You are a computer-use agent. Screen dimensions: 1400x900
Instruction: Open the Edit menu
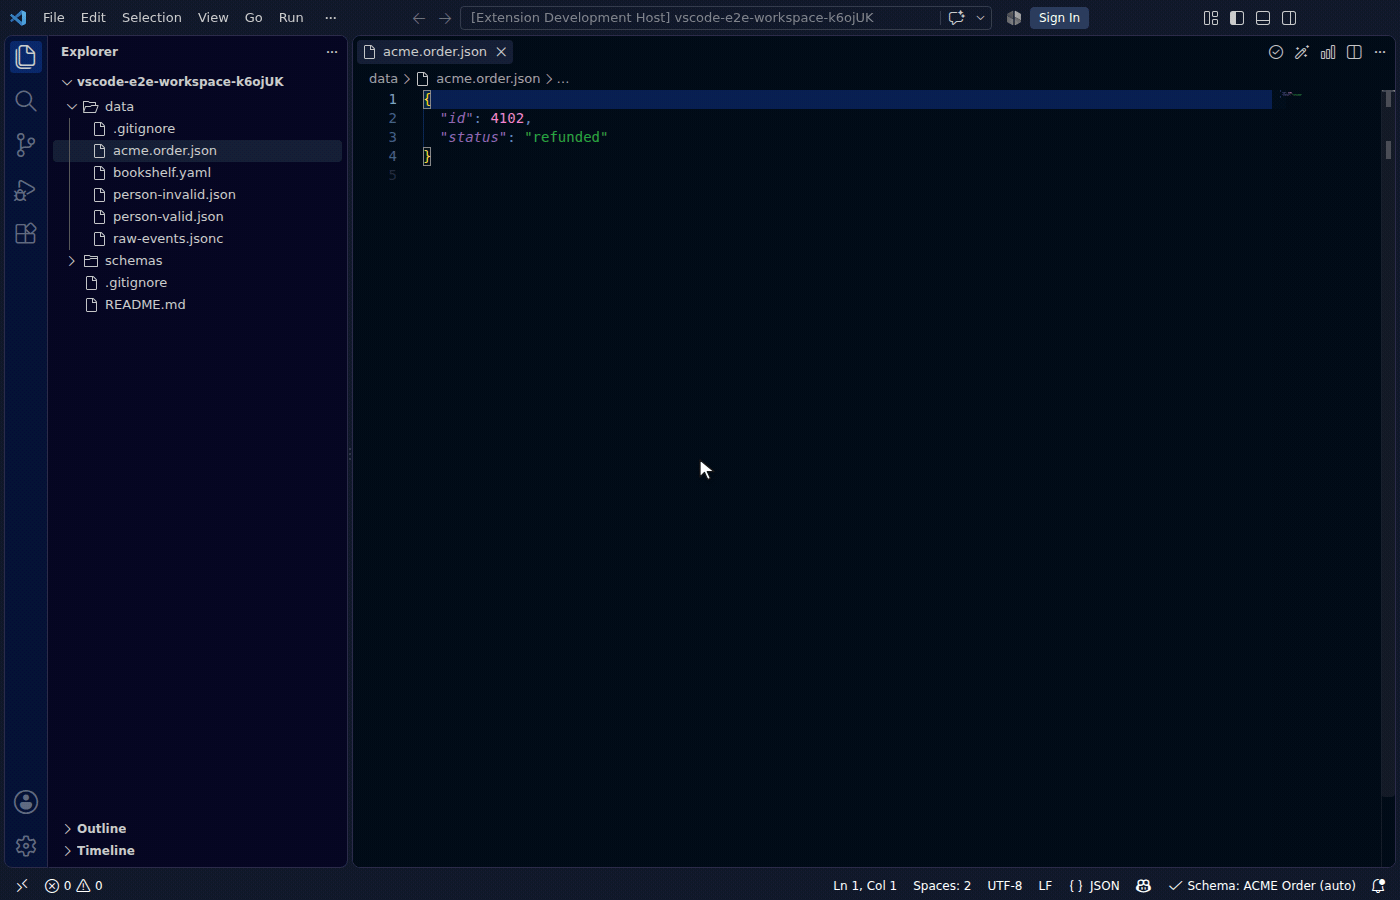pyautogui.click(x=93, y=18)
